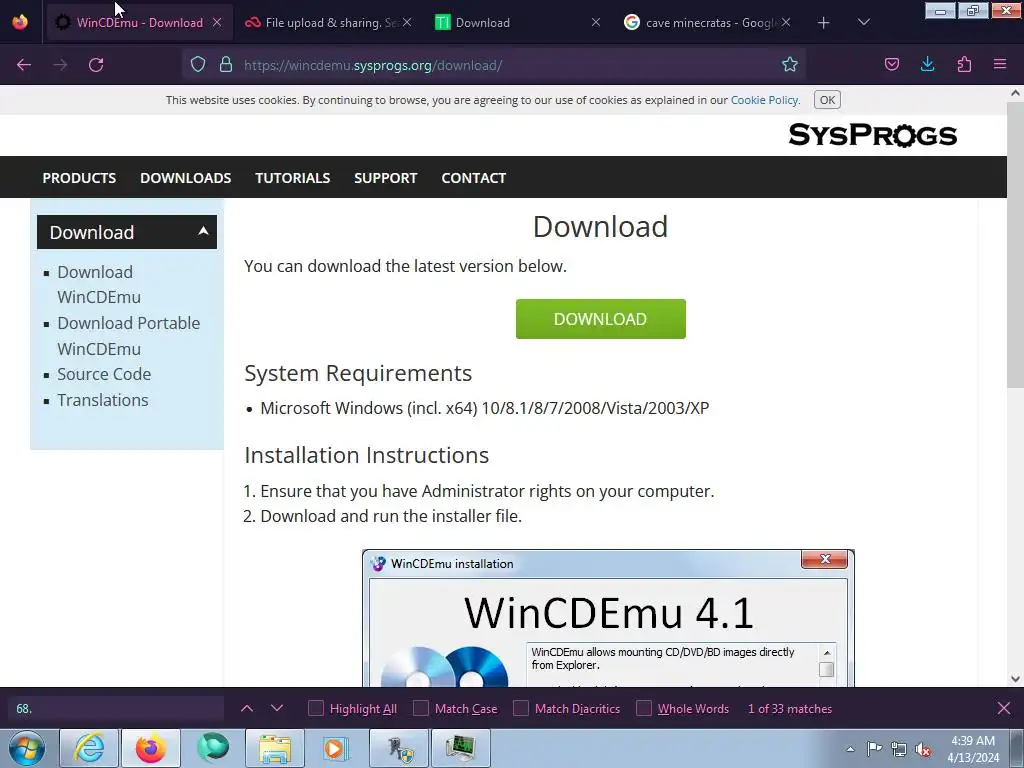Close the find bar

pos(1004,709)
